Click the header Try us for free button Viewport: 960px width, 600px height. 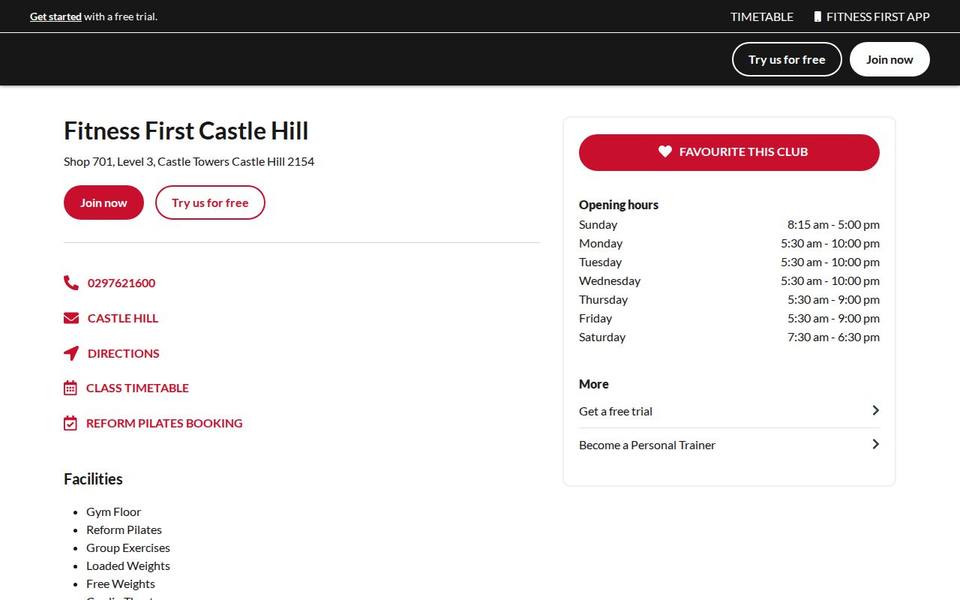[787, 59]
